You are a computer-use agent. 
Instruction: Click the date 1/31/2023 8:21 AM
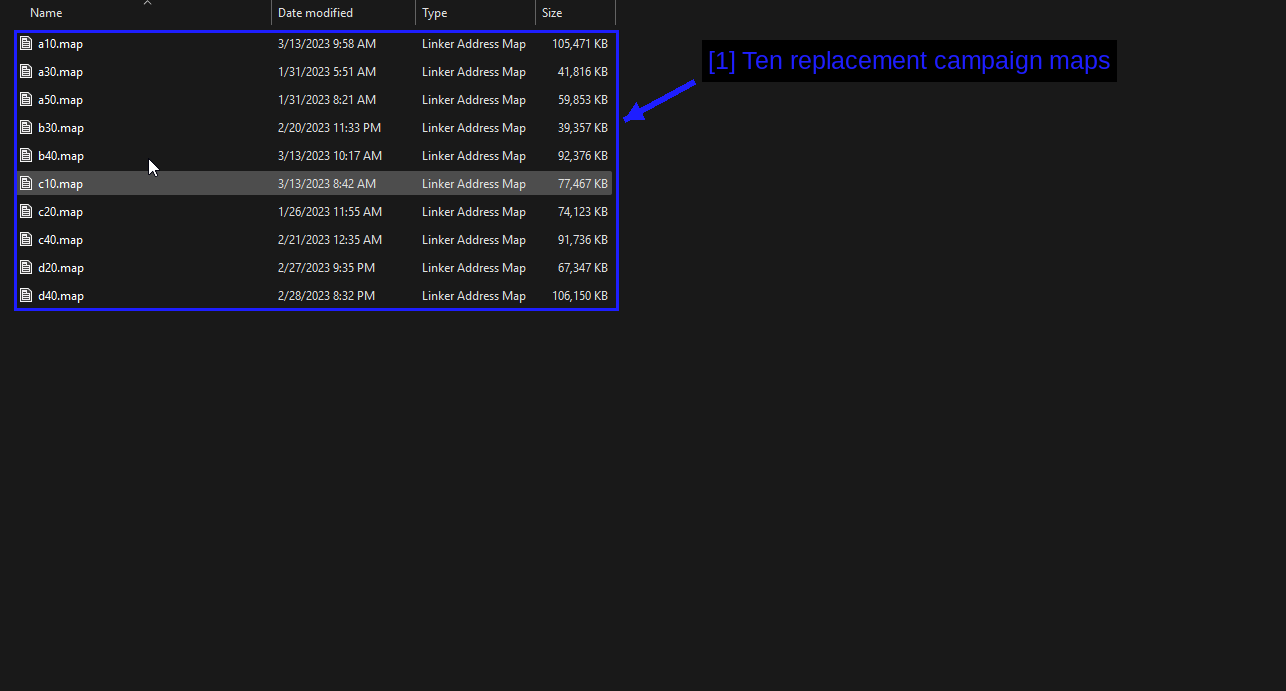[327, 100]
